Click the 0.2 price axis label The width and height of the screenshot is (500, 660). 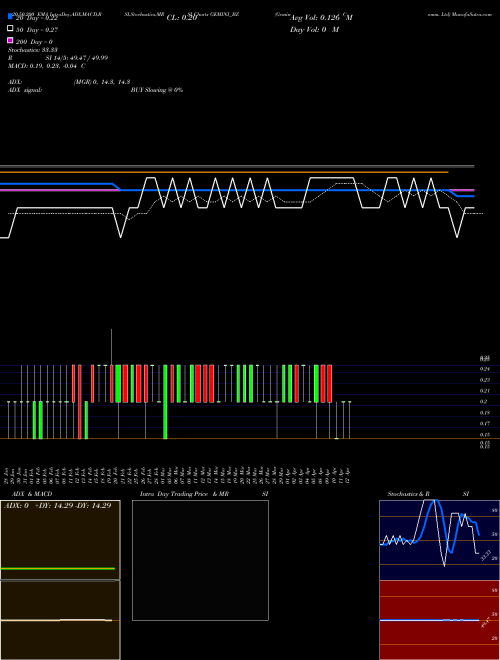(484, 402)
